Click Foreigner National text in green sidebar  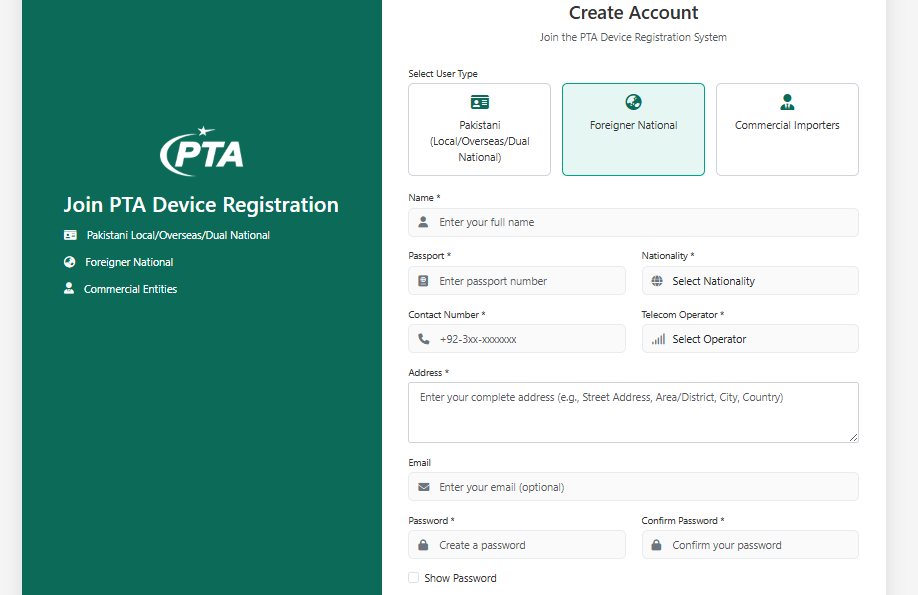129,262
